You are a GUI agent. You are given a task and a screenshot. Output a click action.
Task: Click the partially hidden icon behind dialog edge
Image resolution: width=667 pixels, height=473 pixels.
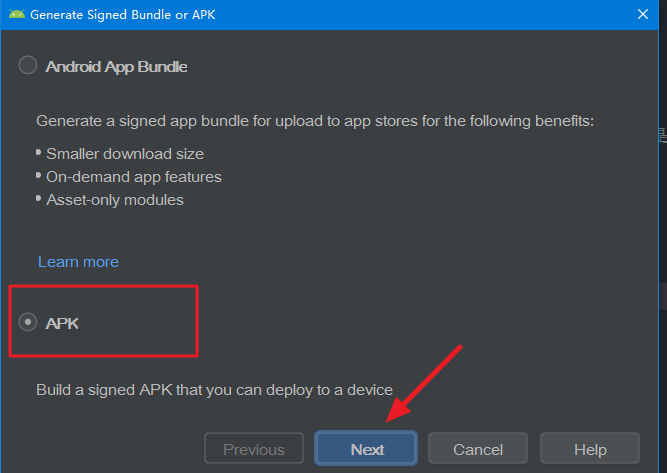coord(663,135)
